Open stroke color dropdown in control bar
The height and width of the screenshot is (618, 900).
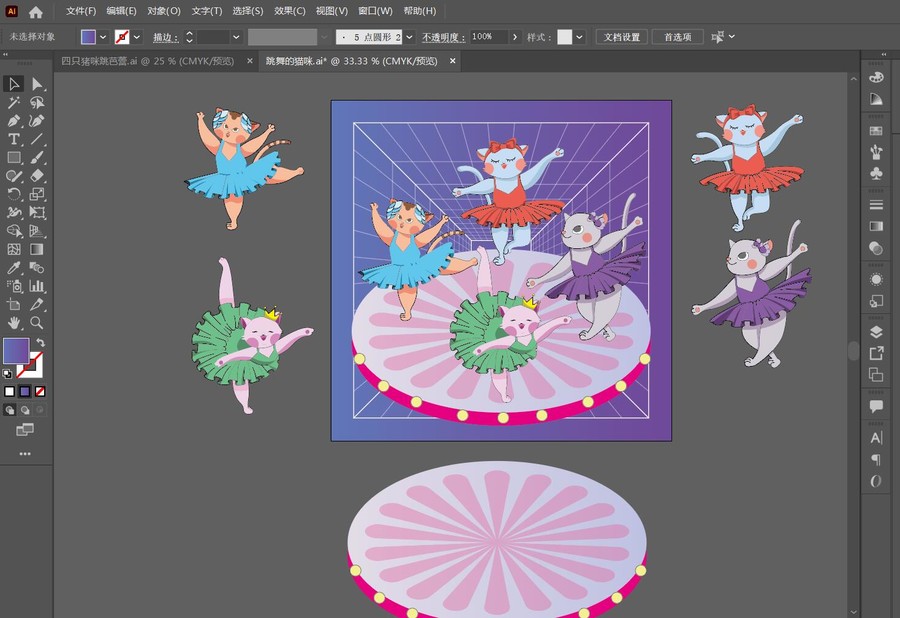[137, 37]
